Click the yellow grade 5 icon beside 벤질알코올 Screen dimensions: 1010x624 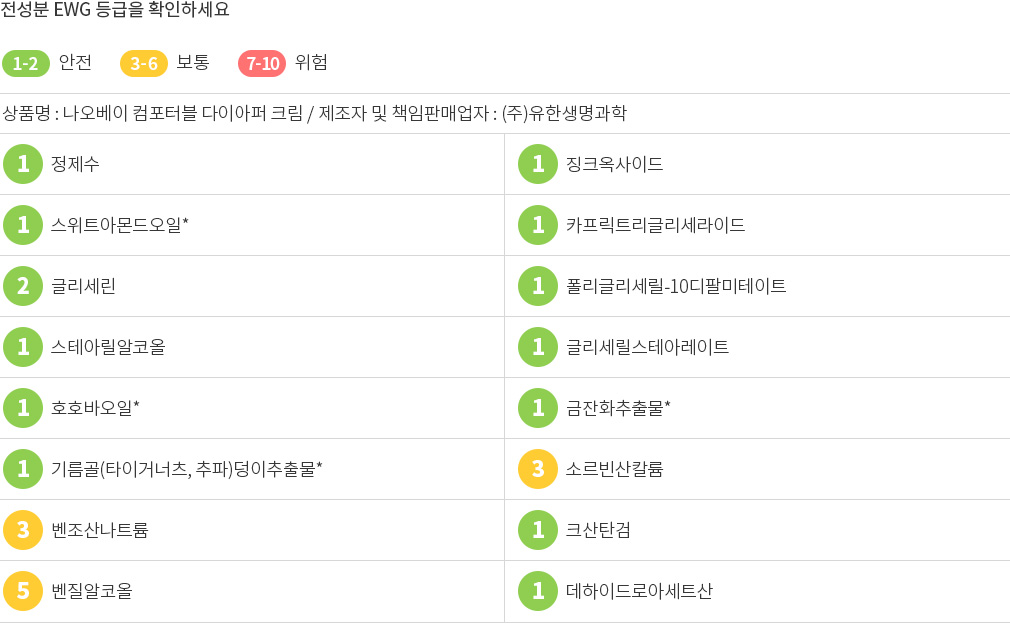click(x=23, y=591)
